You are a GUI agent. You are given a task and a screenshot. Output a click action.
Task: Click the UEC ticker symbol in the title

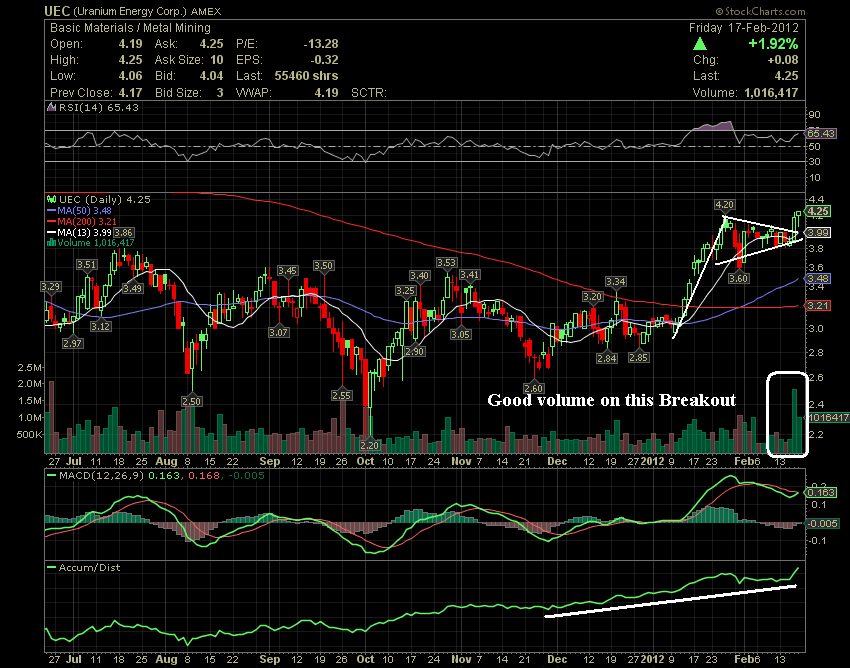57,11
